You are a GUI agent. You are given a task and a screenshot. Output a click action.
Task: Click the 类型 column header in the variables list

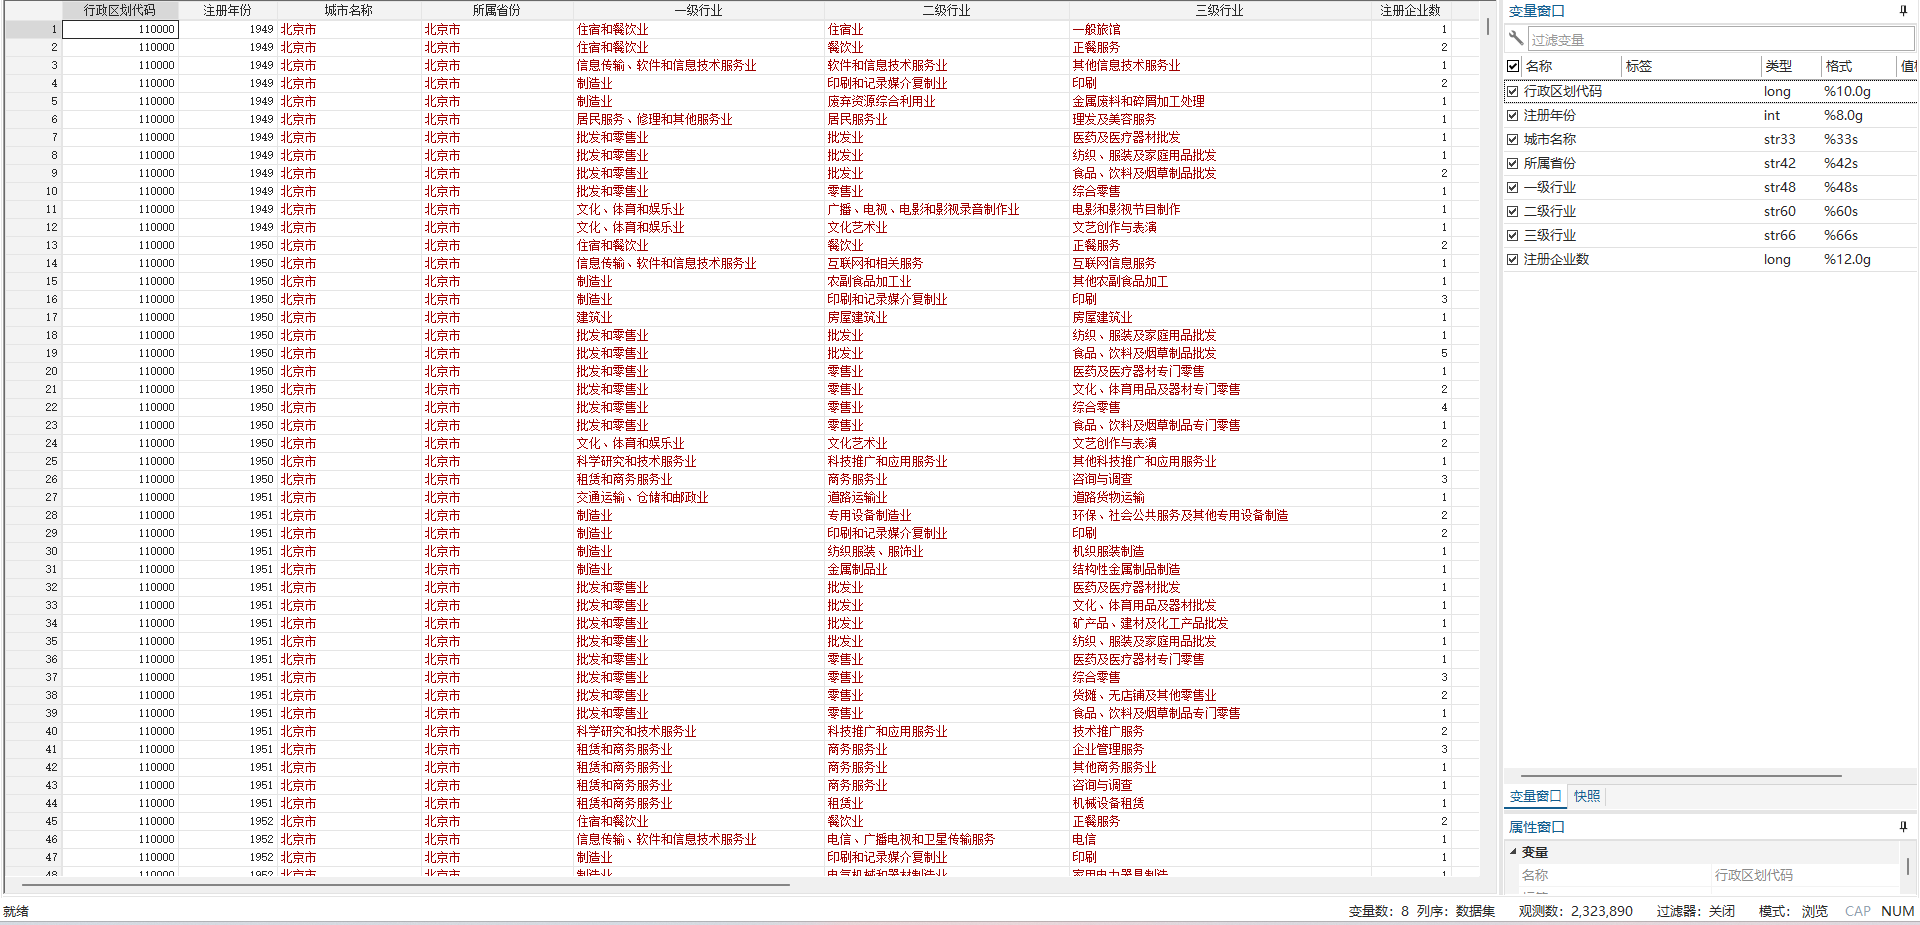(x=1778, y=66)
